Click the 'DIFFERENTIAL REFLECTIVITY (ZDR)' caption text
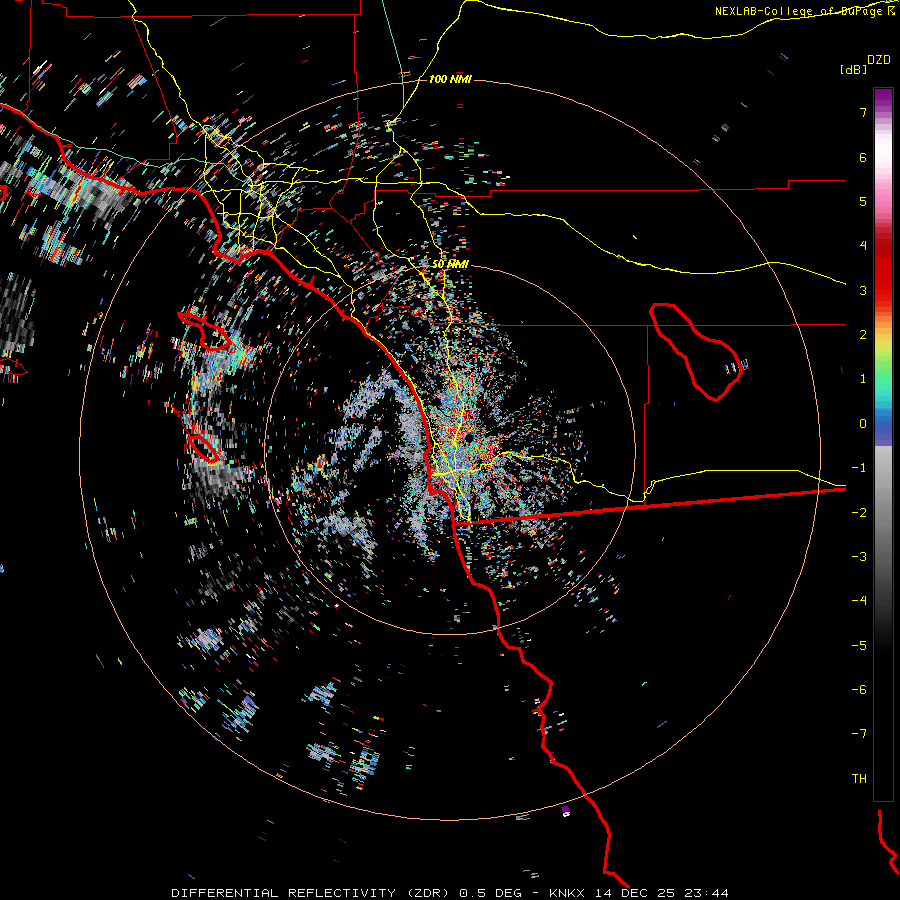Image resolution: width=900 pixels, height=900 pixels. click(x=312, y=893)
